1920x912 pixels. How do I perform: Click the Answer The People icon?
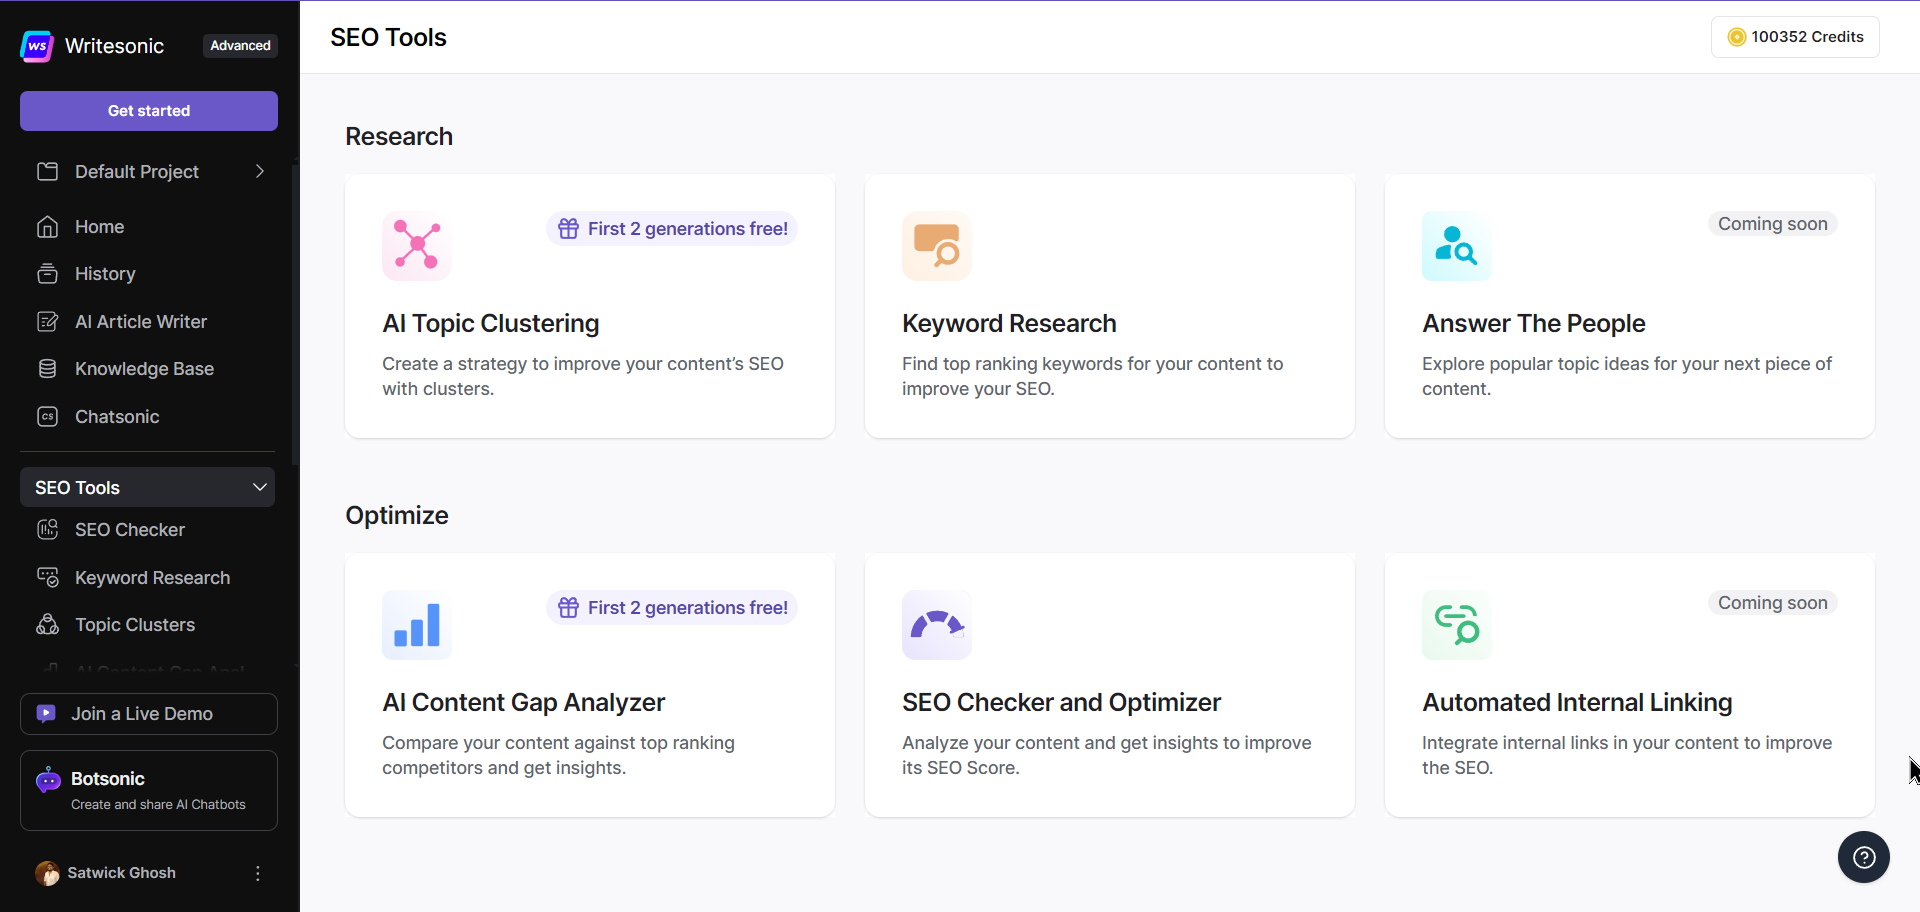point(1455,246)
